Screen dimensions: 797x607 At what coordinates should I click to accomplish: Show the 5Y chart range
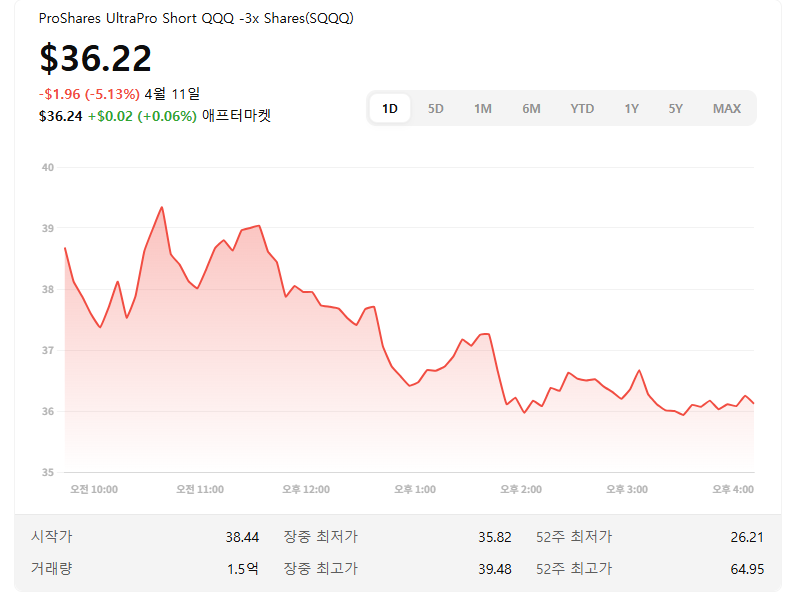(x=676, y=109)
